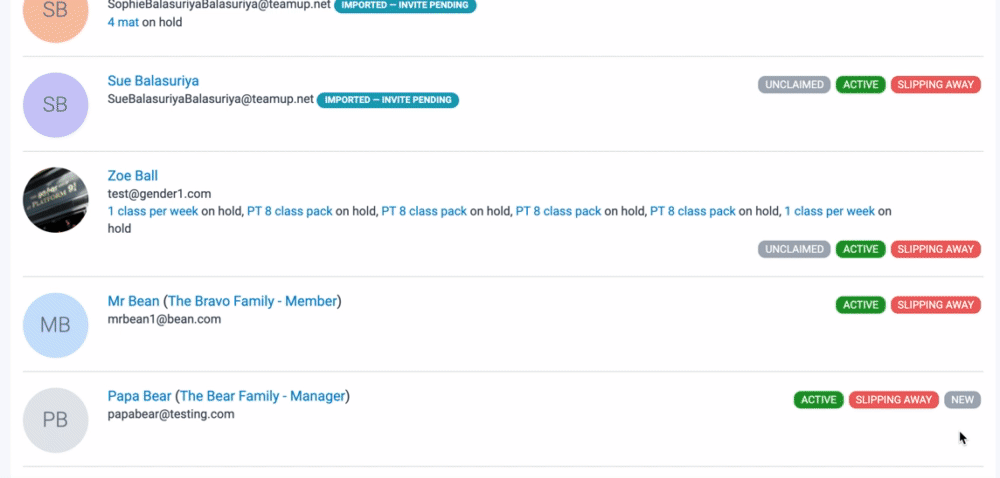Viewport: 1000px width, 478px height.
Task: Click Mr Bean's MB avatar
Action: (55, 325)
